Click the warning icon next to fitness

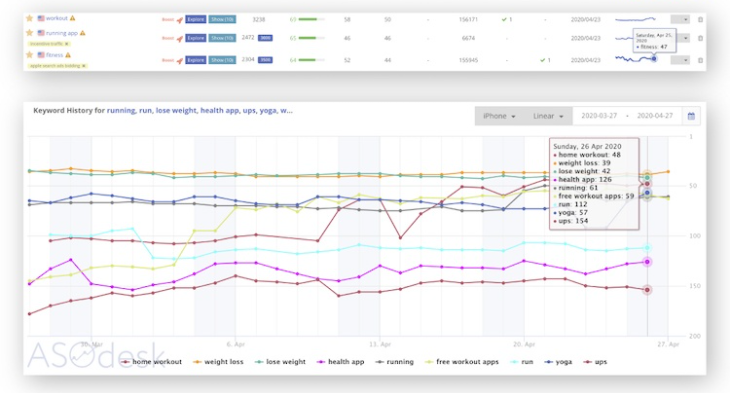68,55
